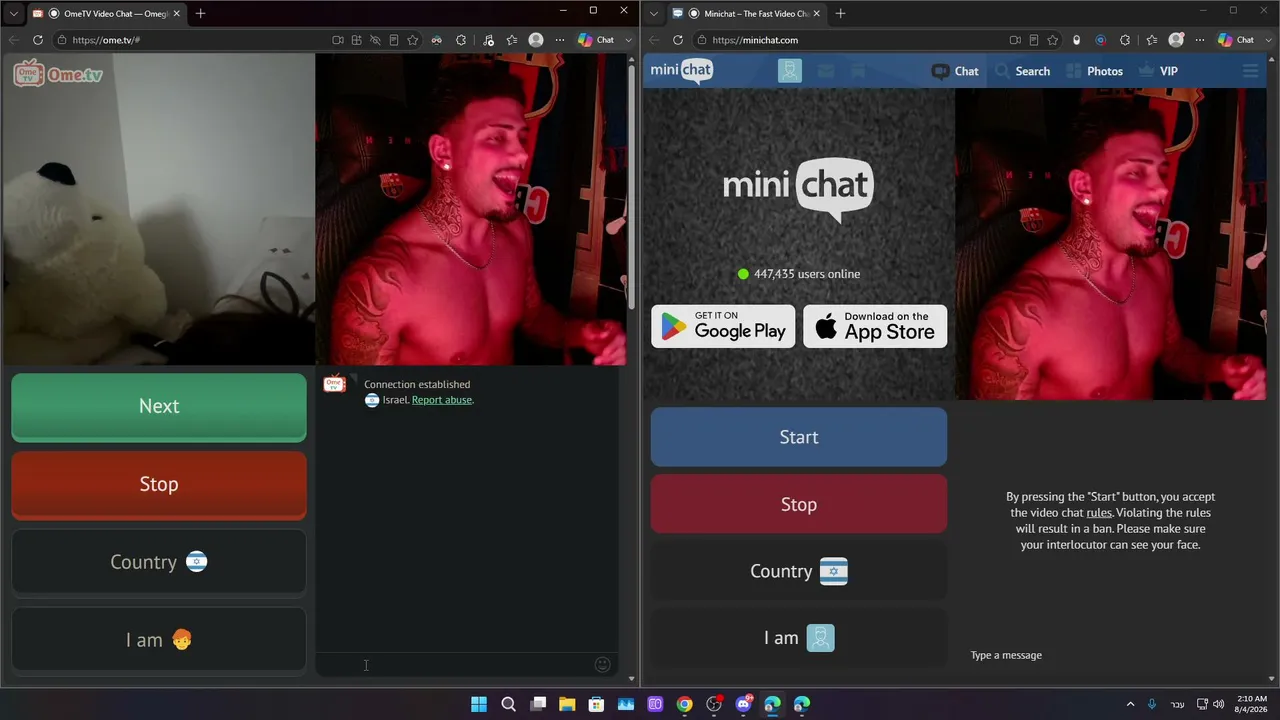Open immersive reader icon in ome.tv address bar
Screen dimensions: 1280x720
click(x=394, y=40)
